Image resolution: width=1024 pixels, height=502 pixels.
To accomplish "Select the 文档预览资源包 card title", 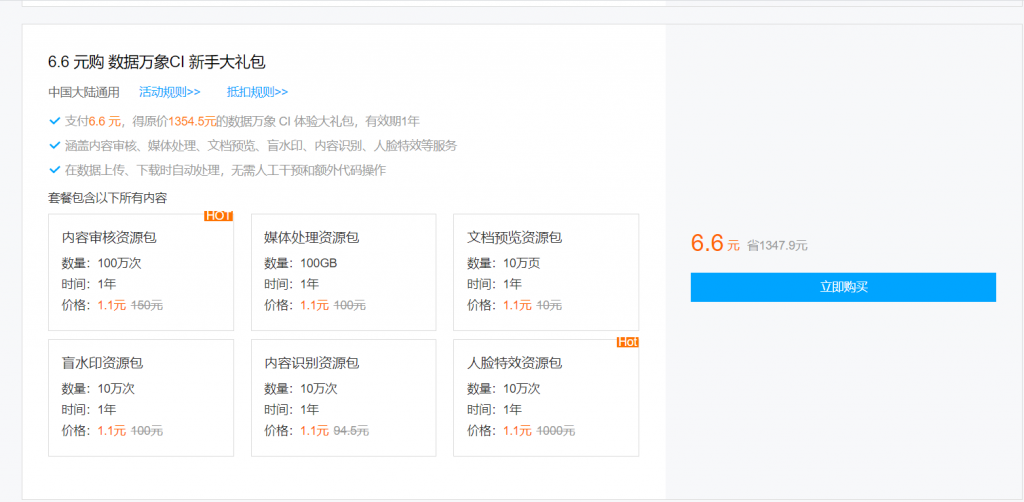I will [515, 238].
